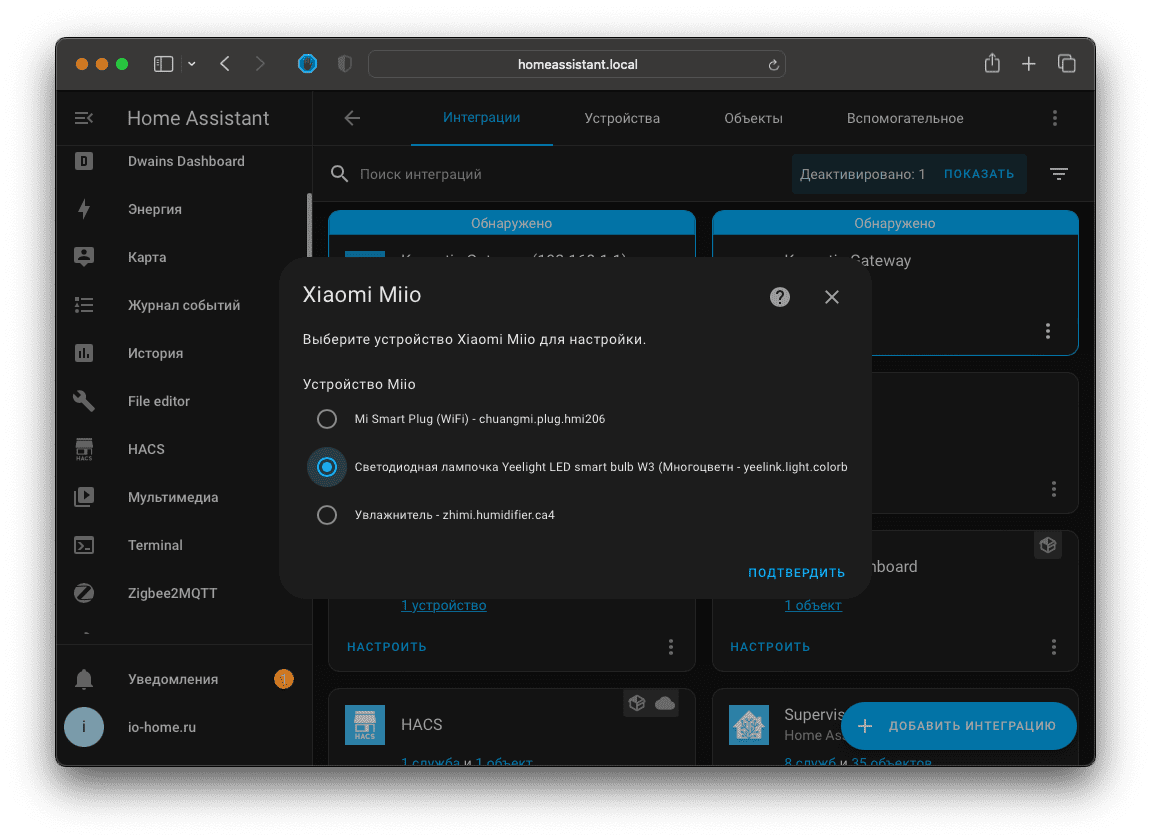Open Уведомления bell icon

pyautogui.click(x=85, y=679)
